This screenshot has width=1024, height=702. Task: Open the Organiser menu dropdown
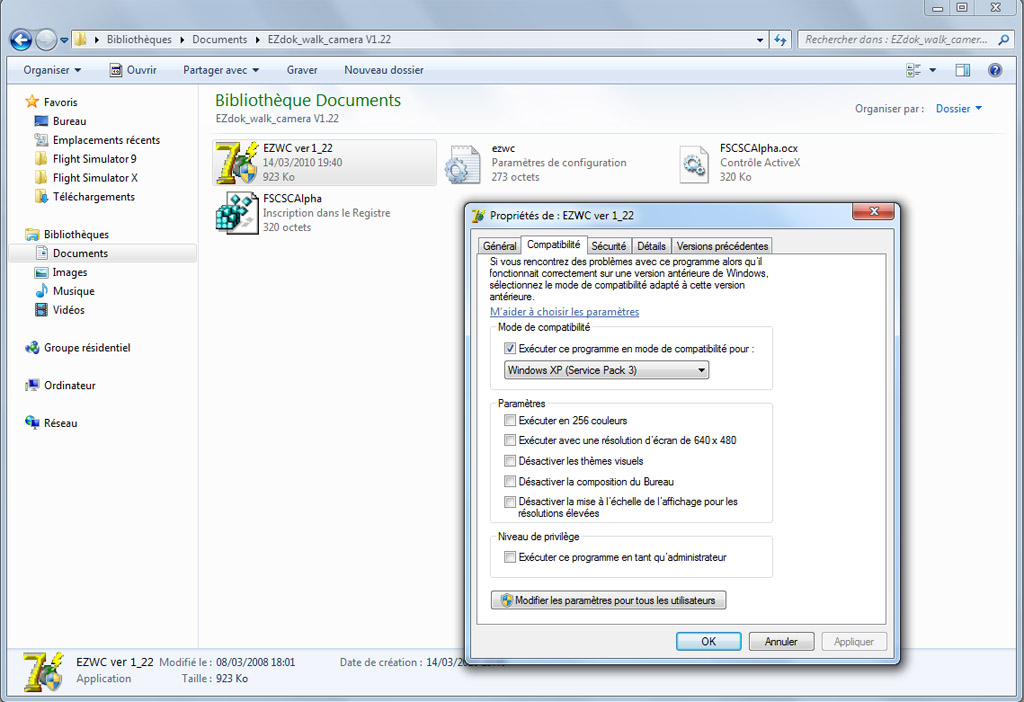[x=52, y=70]
